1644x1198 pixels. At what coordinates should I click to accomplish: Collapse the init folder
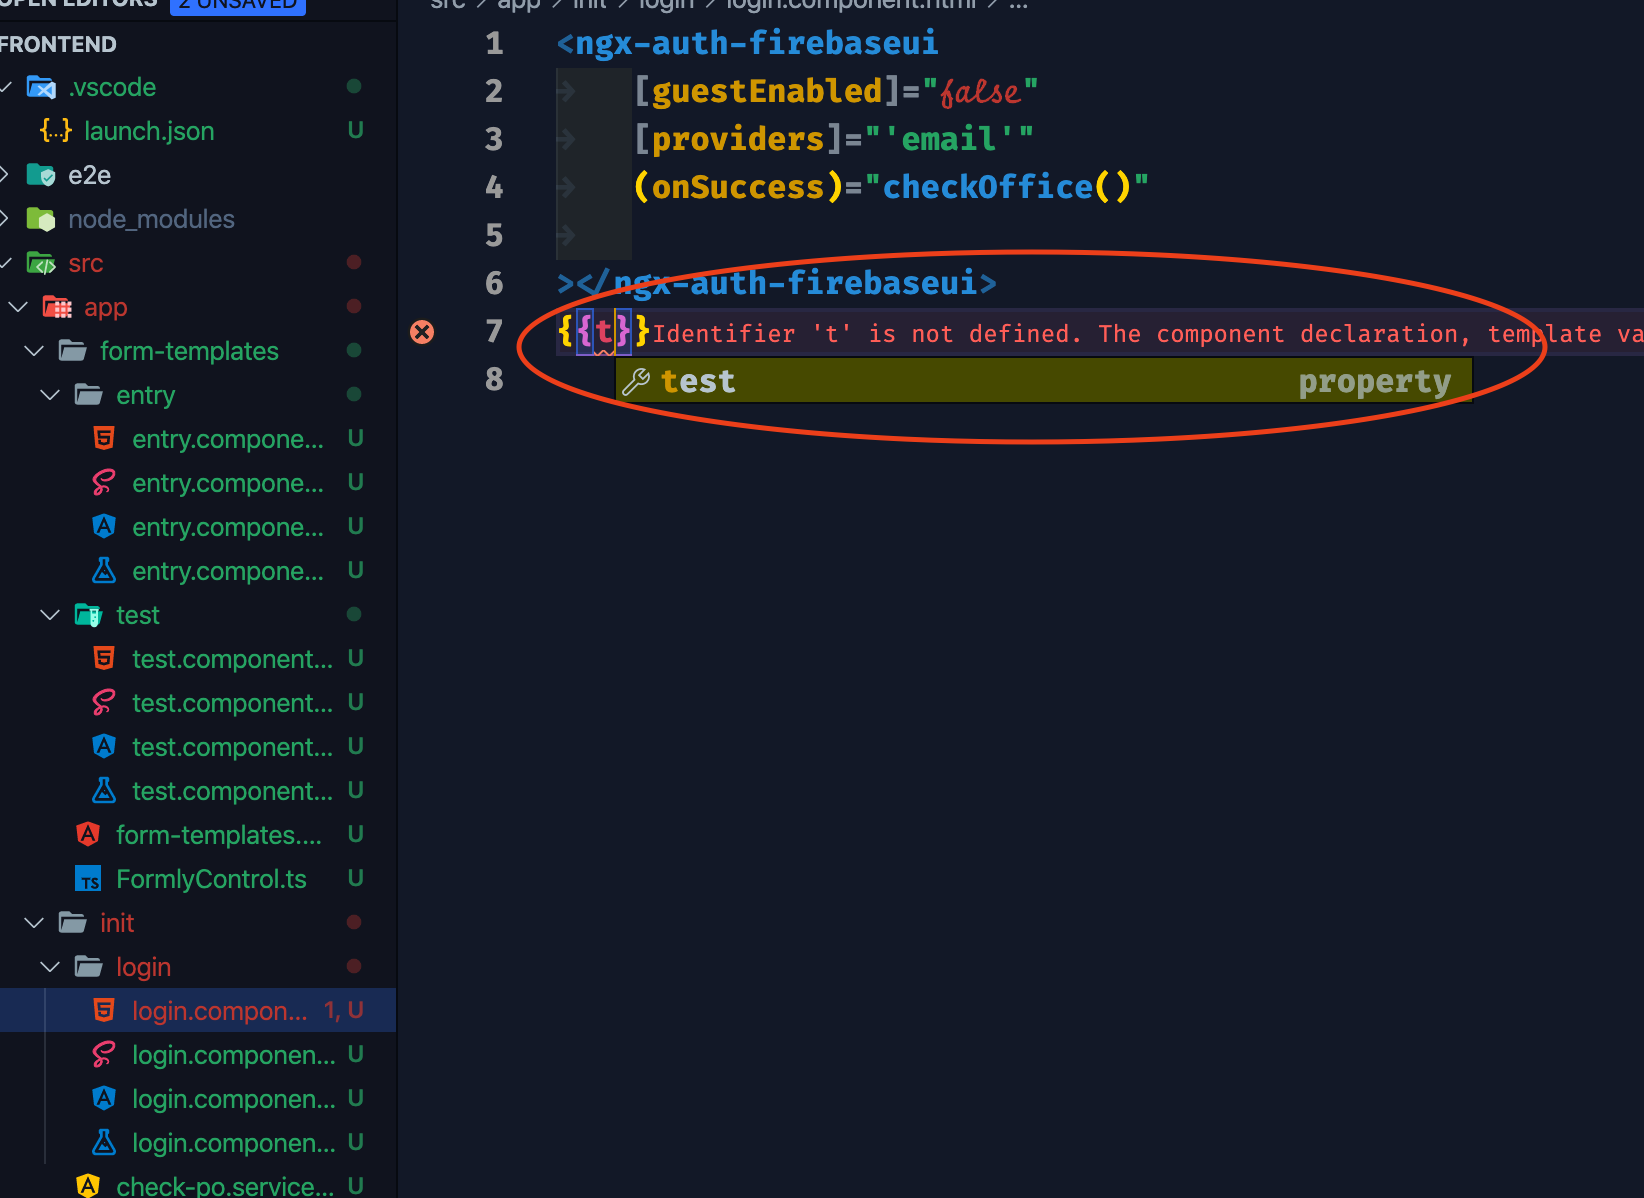33,922
